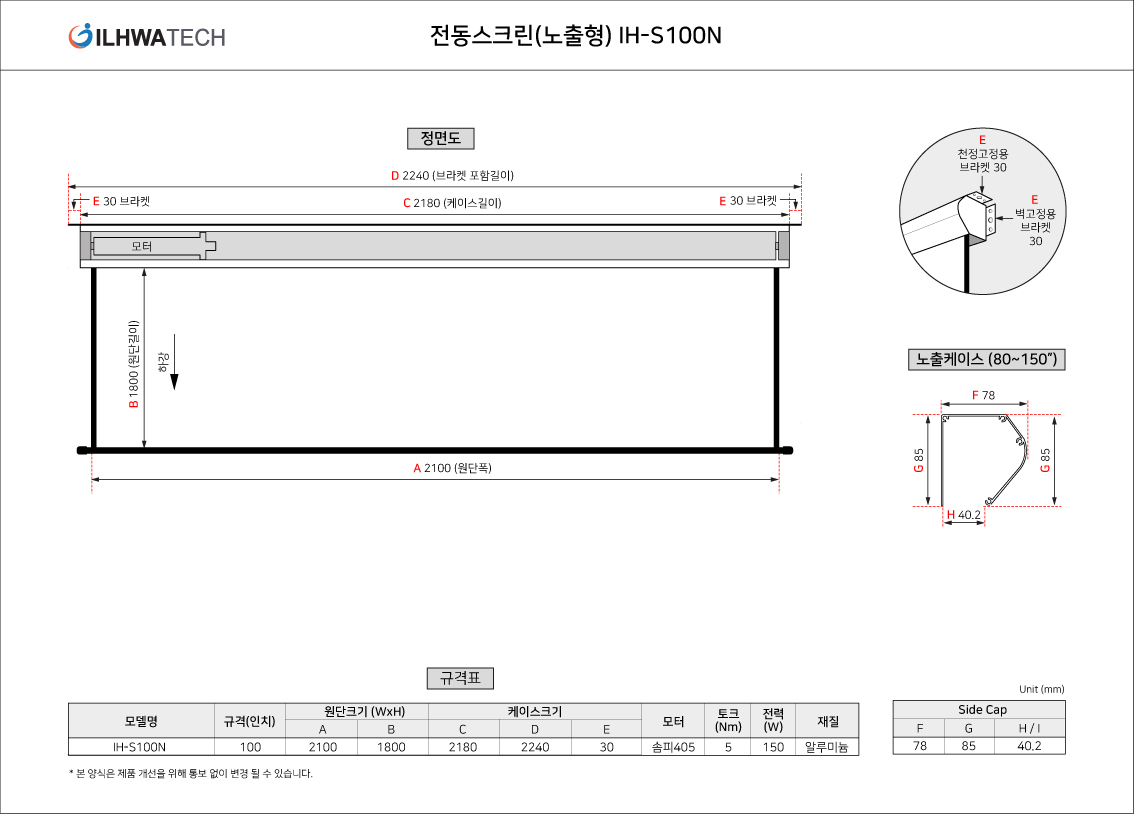Click the H 40.2 dimension label
Screen dimensions: 1134x814
coord(963,515)
